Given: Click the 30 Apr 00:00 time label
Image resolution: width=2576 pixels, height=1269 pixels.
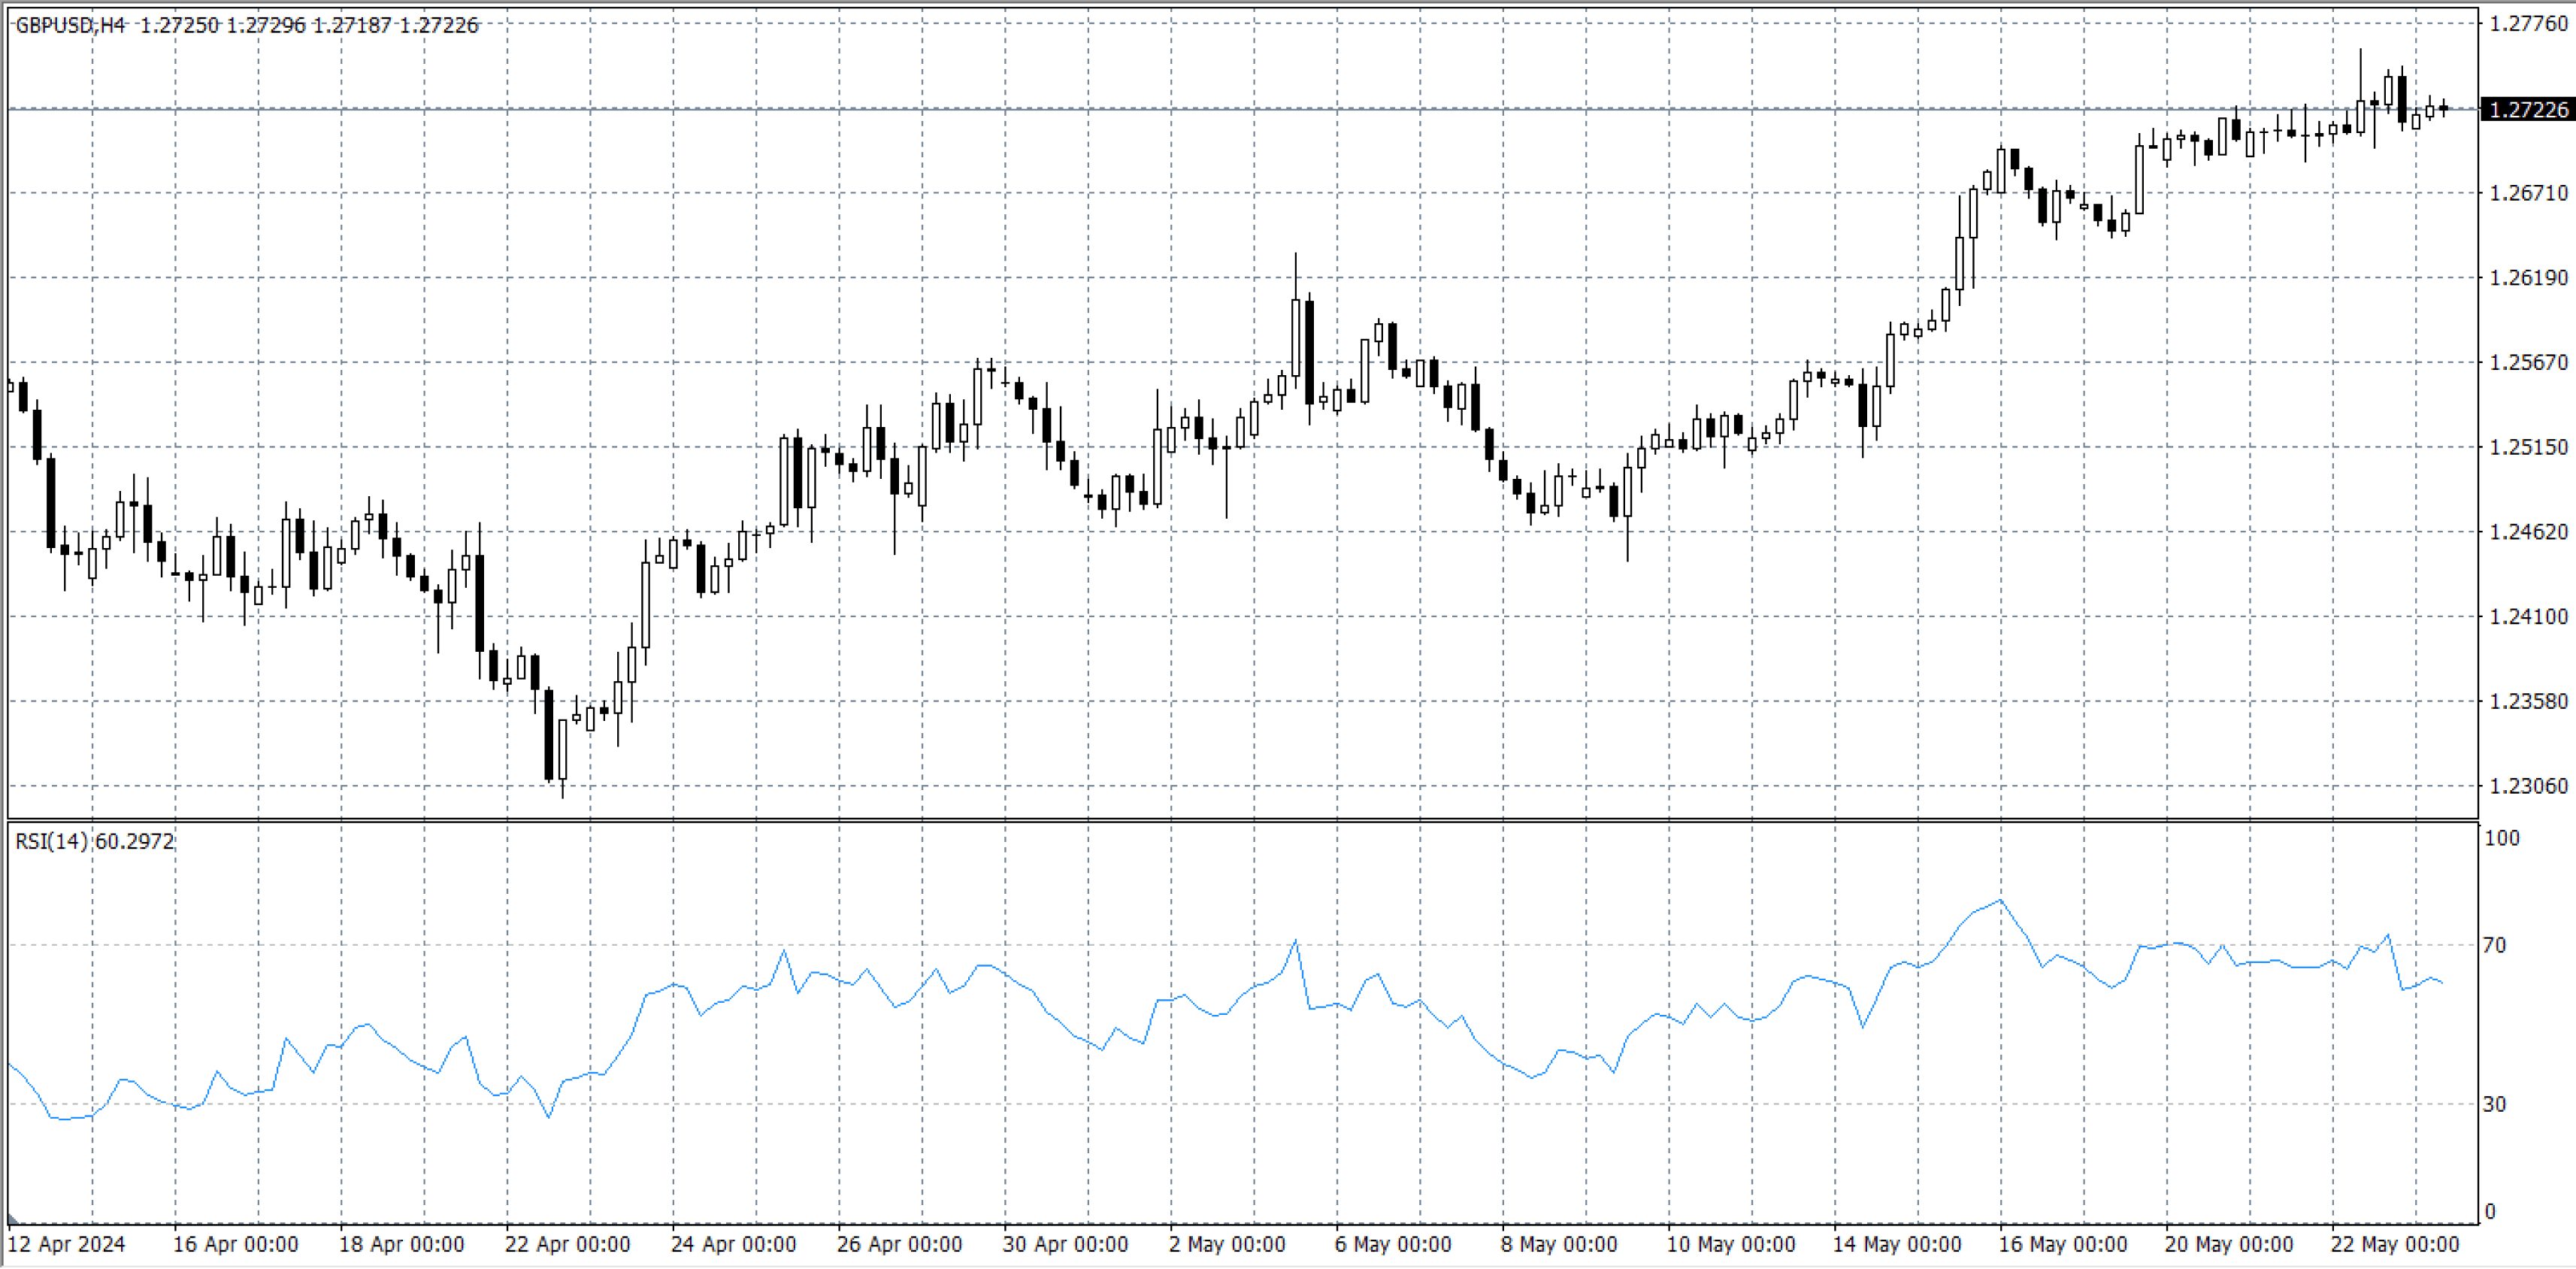Looking at the screenshot, I should (1065, 1244).
